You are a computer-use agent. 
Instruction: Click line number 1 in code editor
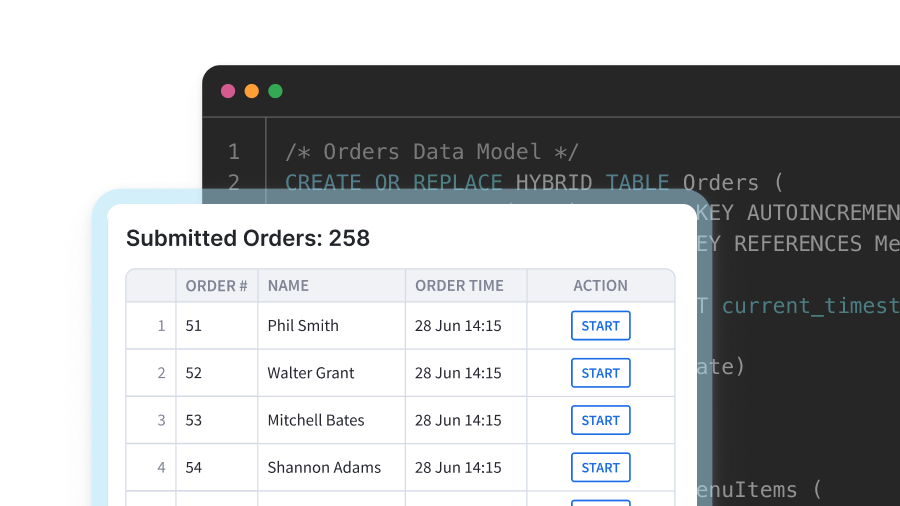coord(234,152)
